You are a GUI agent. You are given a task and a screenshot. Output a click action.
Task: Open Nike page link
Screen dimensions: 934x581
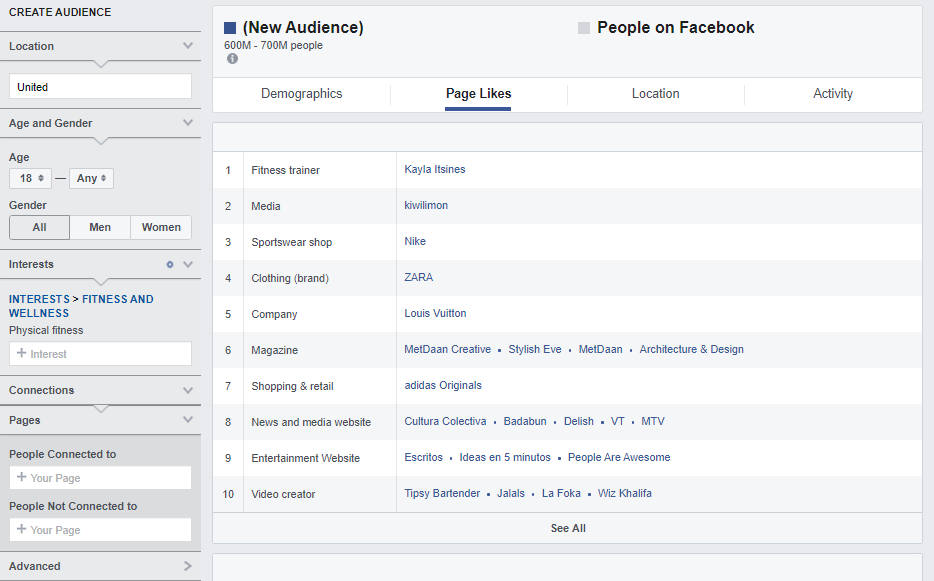tap(415, 241)
